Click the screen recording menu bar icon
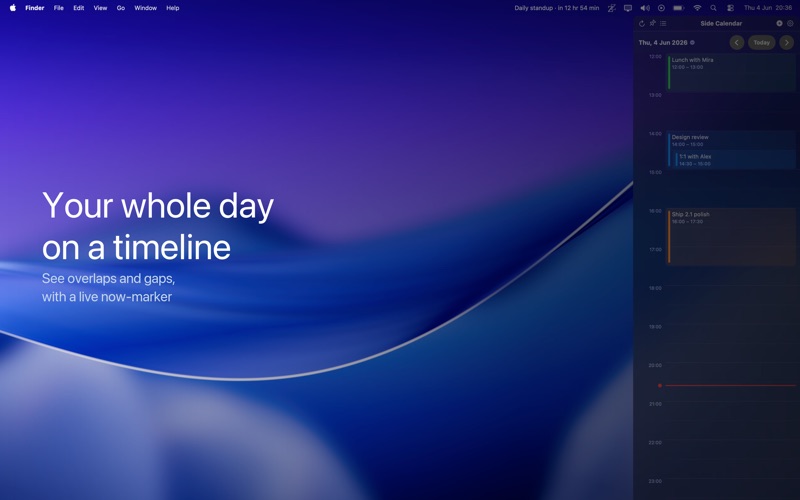The width and height of the screenshot is (800, 500). [661, 8]
